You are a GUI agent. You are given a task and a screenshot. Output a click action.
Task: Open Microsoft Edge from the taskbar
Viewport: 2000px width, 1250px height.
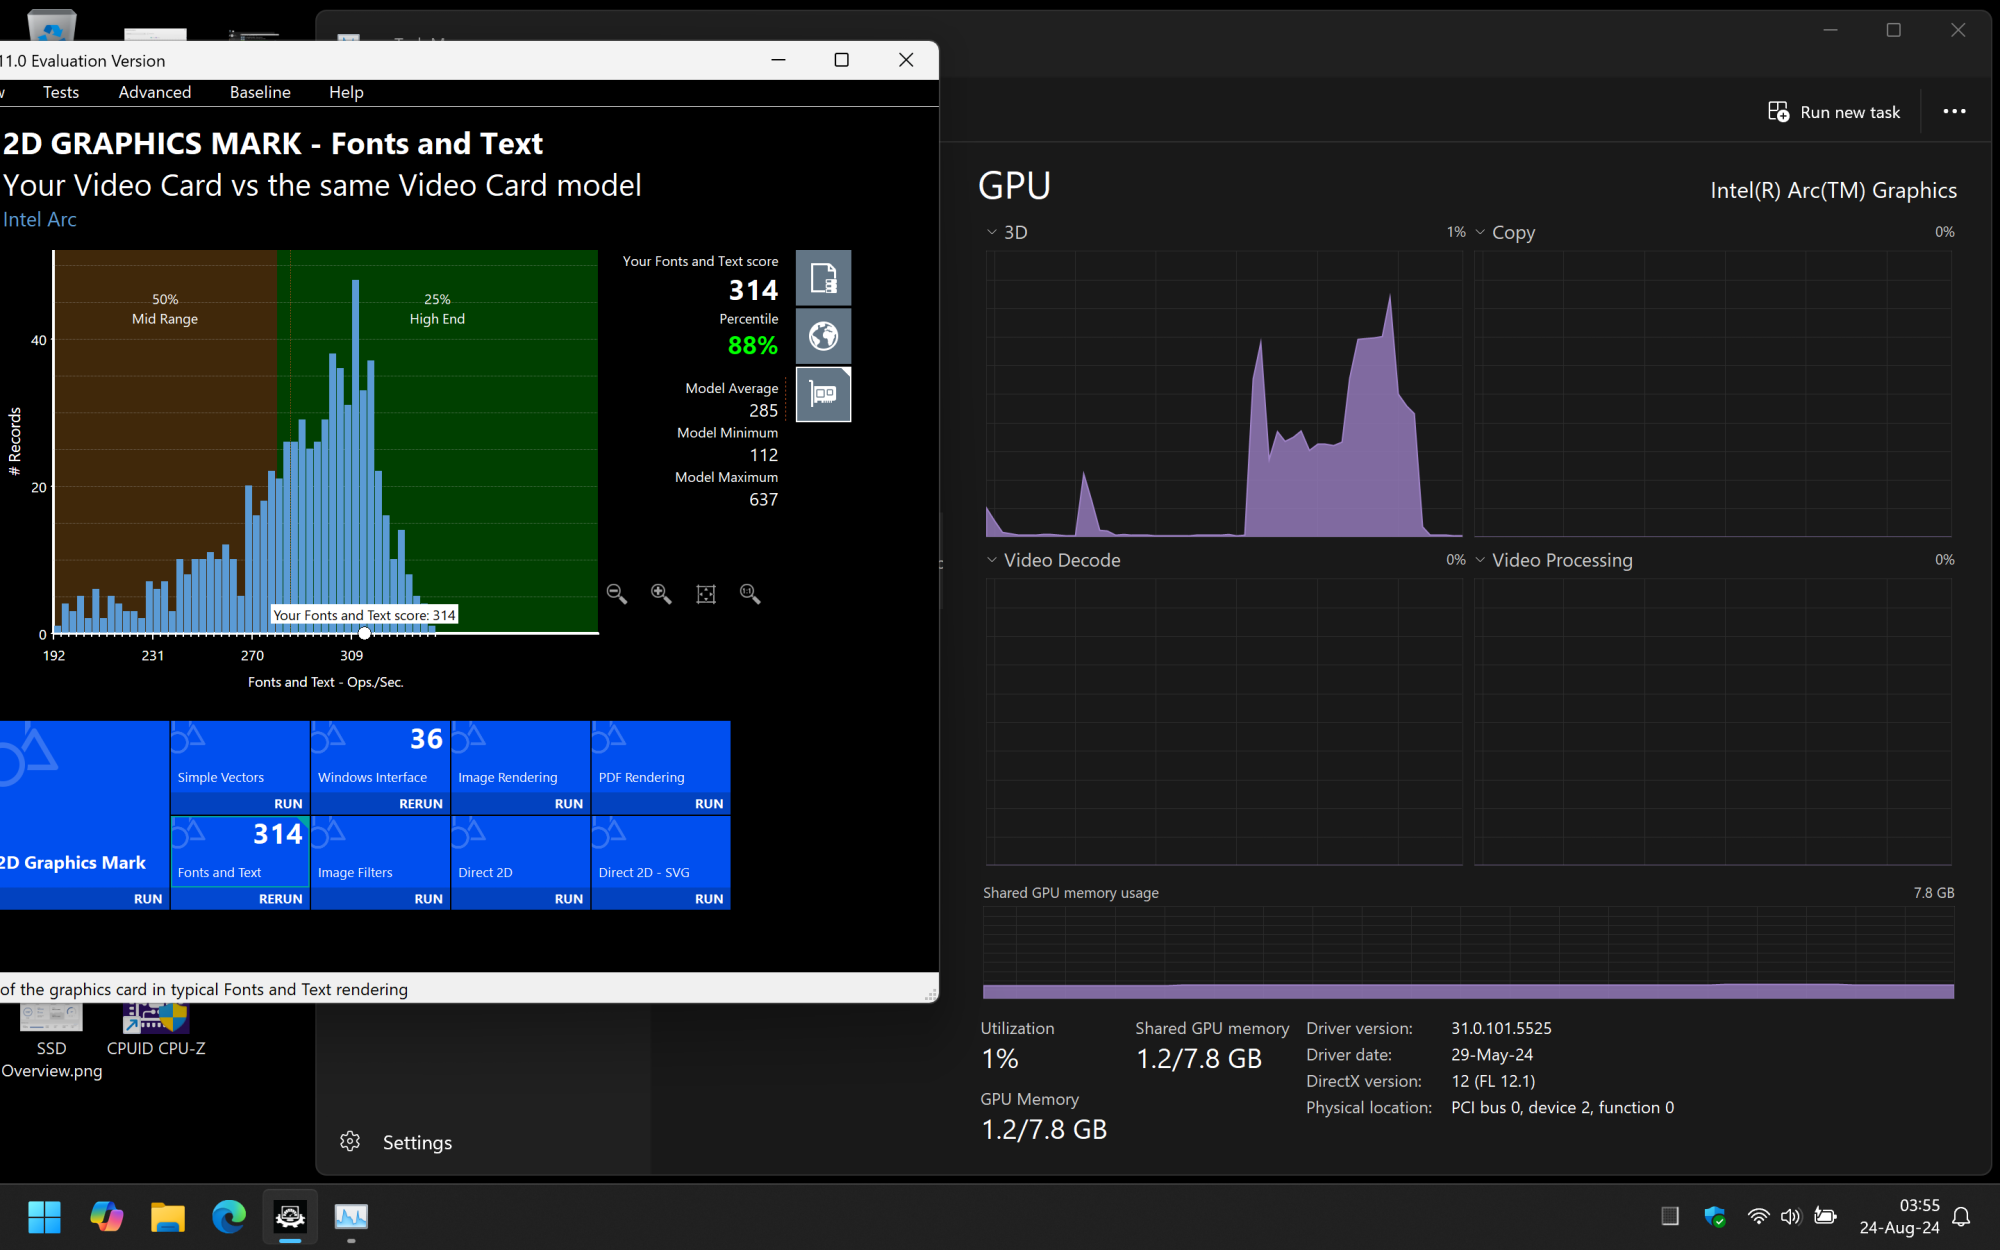tap(229, 1217)
